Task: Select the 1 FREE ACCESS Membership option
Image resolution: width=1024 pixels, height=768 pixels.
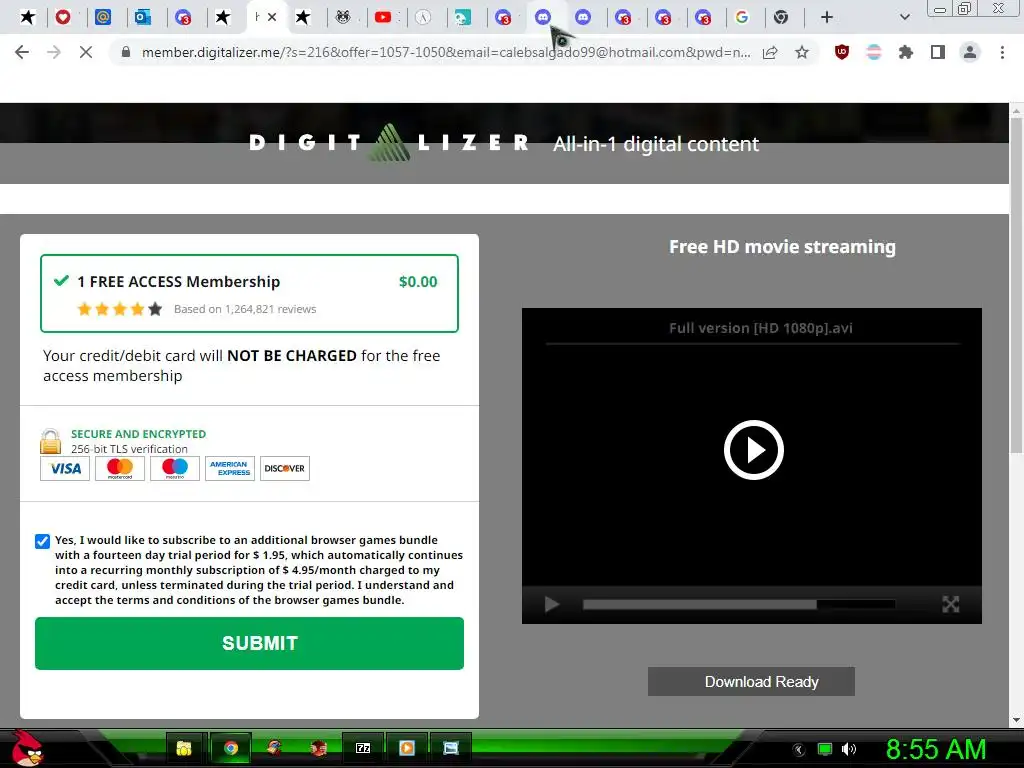Action: (249, 293)
